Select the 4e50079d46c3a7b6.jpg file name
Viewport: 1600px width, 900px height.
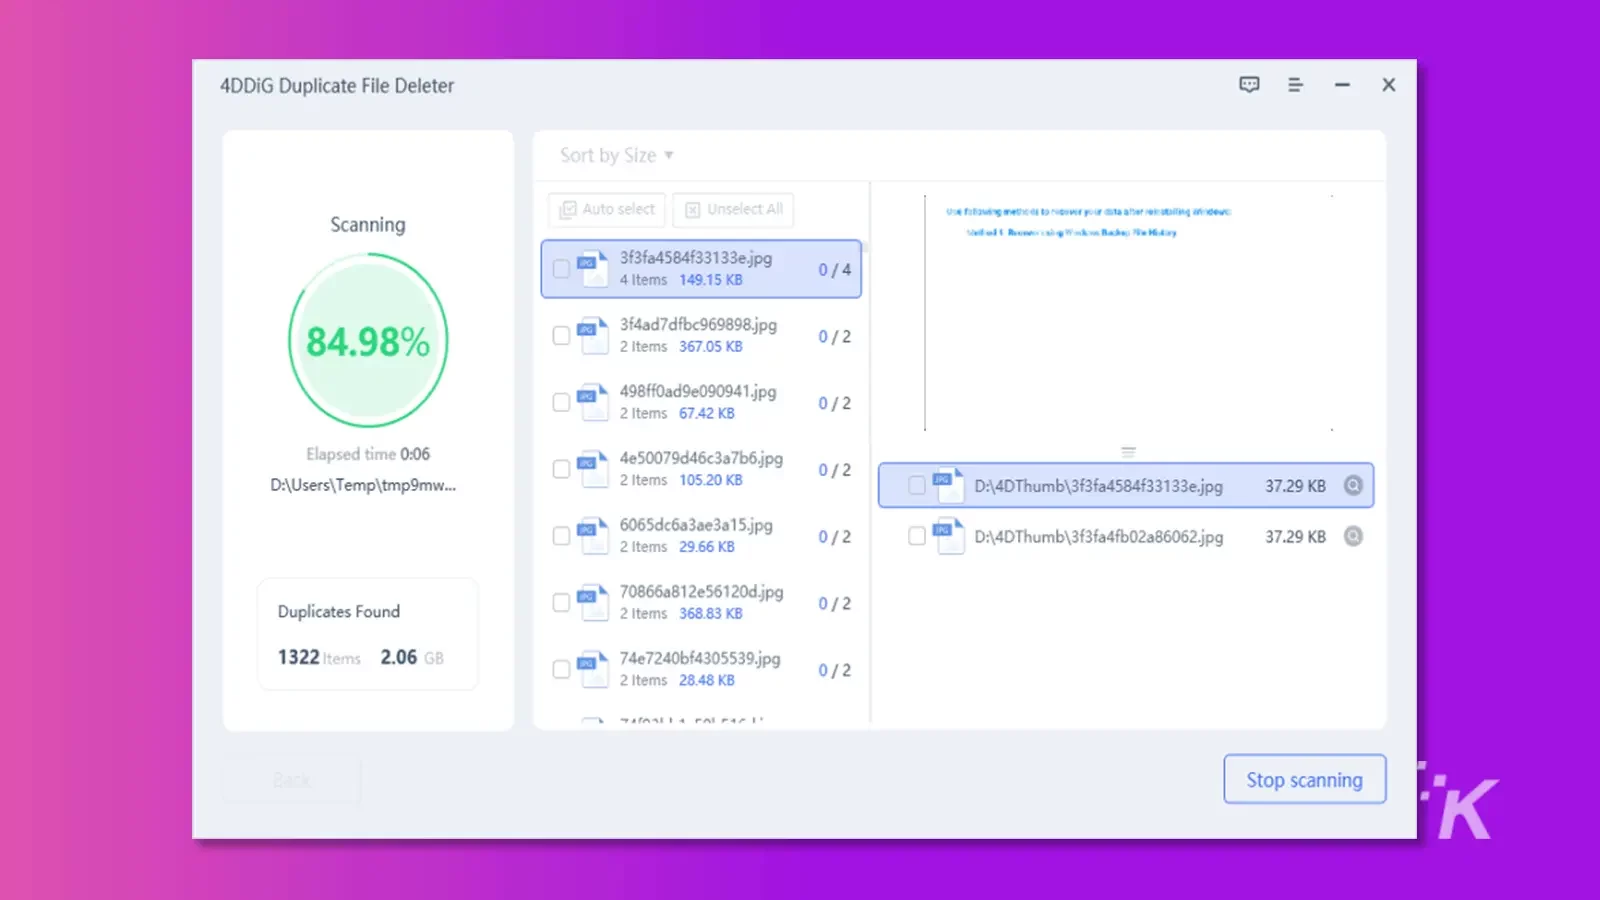[701, 458]
